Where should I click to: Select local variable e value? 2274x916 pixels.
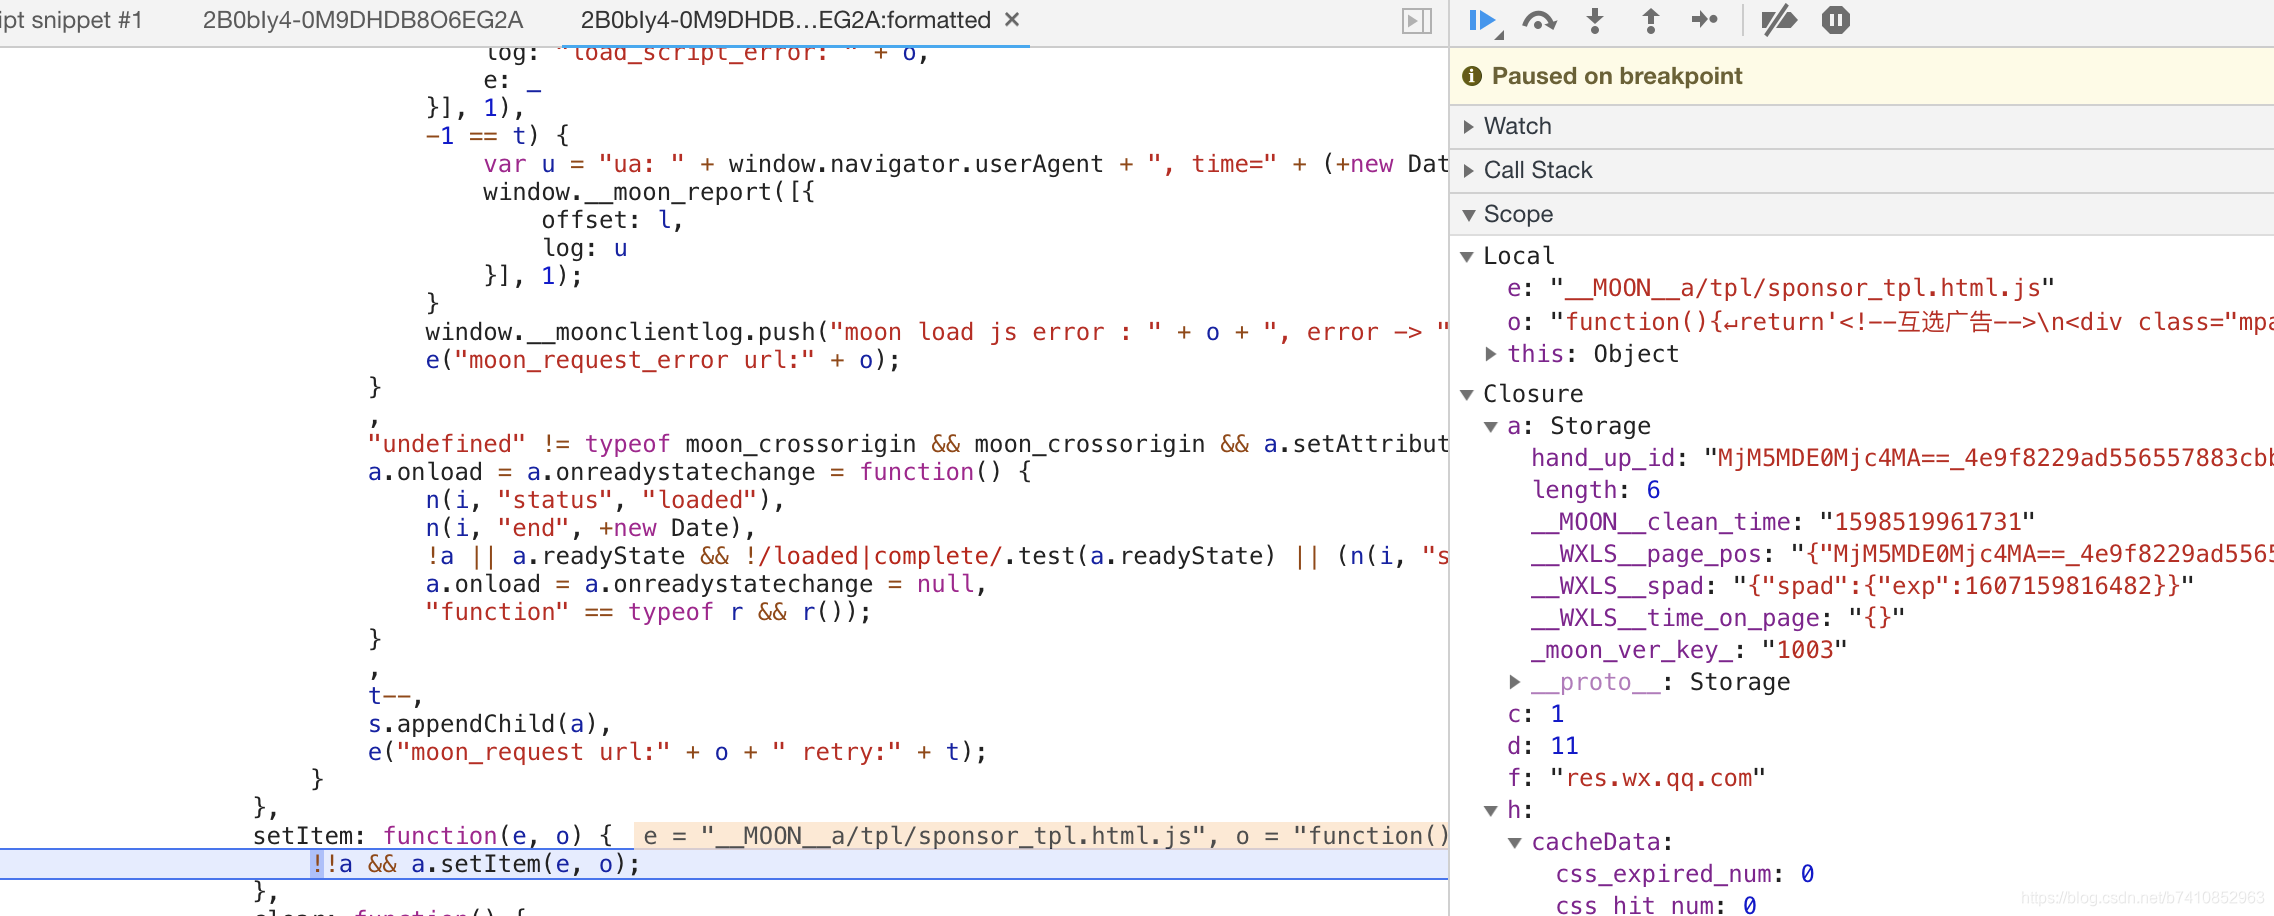[x=1802, y=289]
